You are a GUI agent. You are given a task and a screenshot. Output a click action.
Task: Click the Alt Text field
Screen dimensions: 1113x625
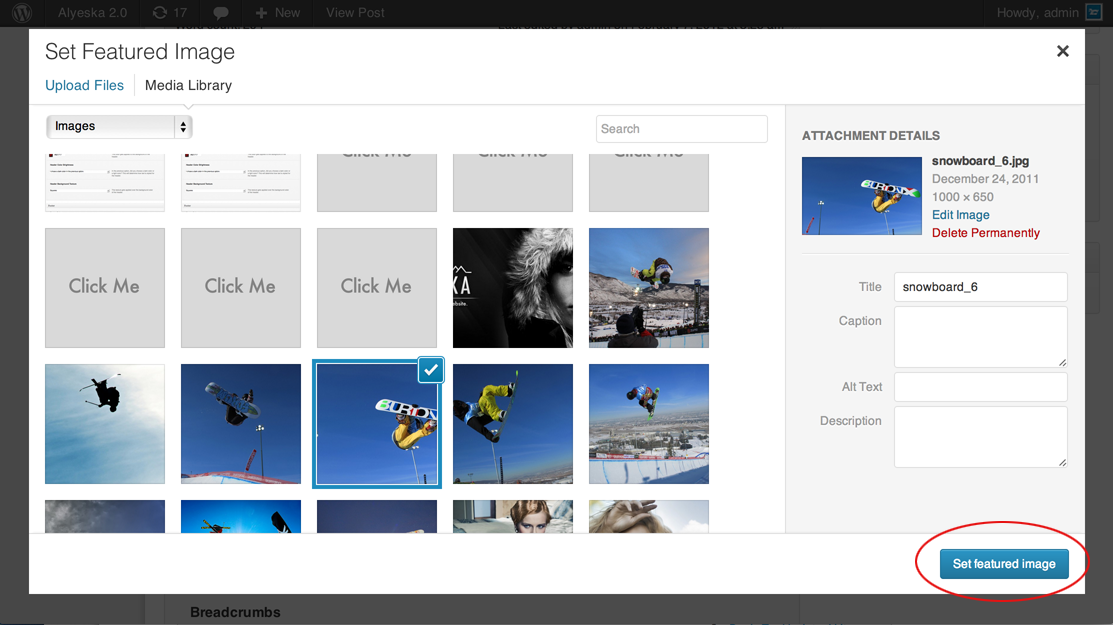[x=980, y=387]
